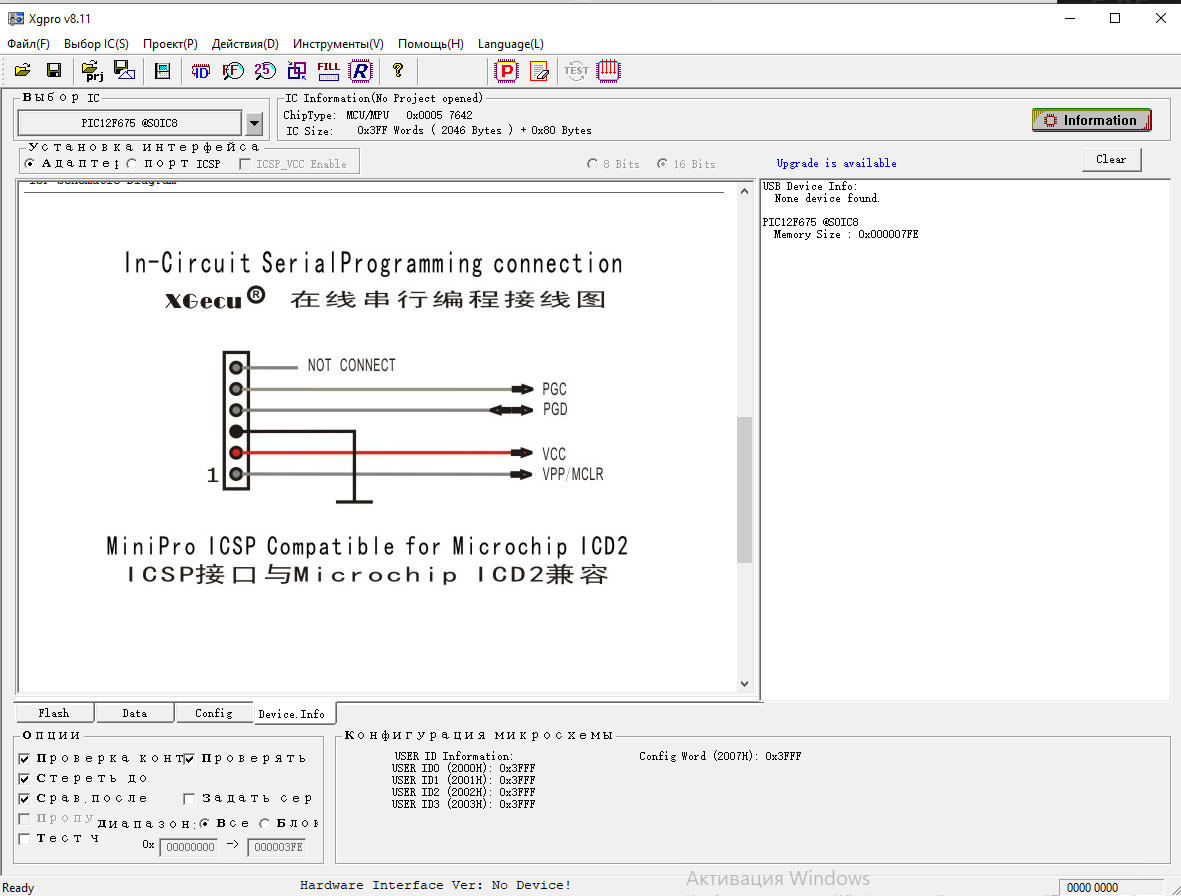Click the 'Upgrade is available' link
The height and width of the screenshot is (896, 1181).
pos(836,163)
